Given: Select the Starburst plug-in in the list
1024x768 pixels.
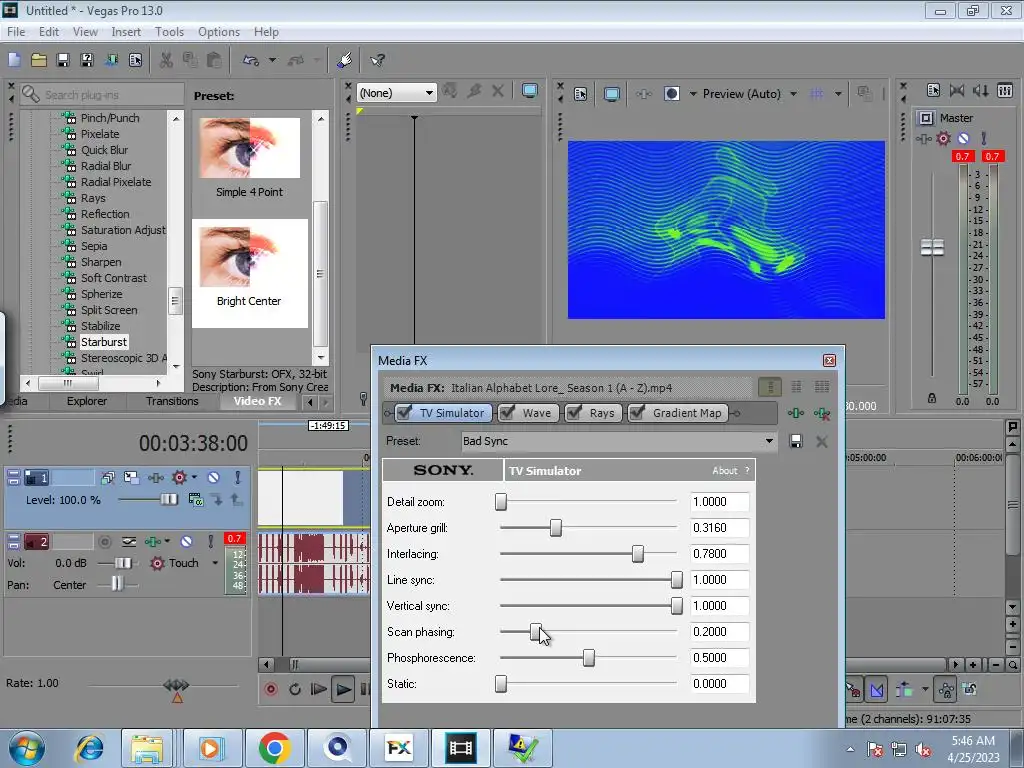Looking at the screenshot, I should tap(104, 342).
